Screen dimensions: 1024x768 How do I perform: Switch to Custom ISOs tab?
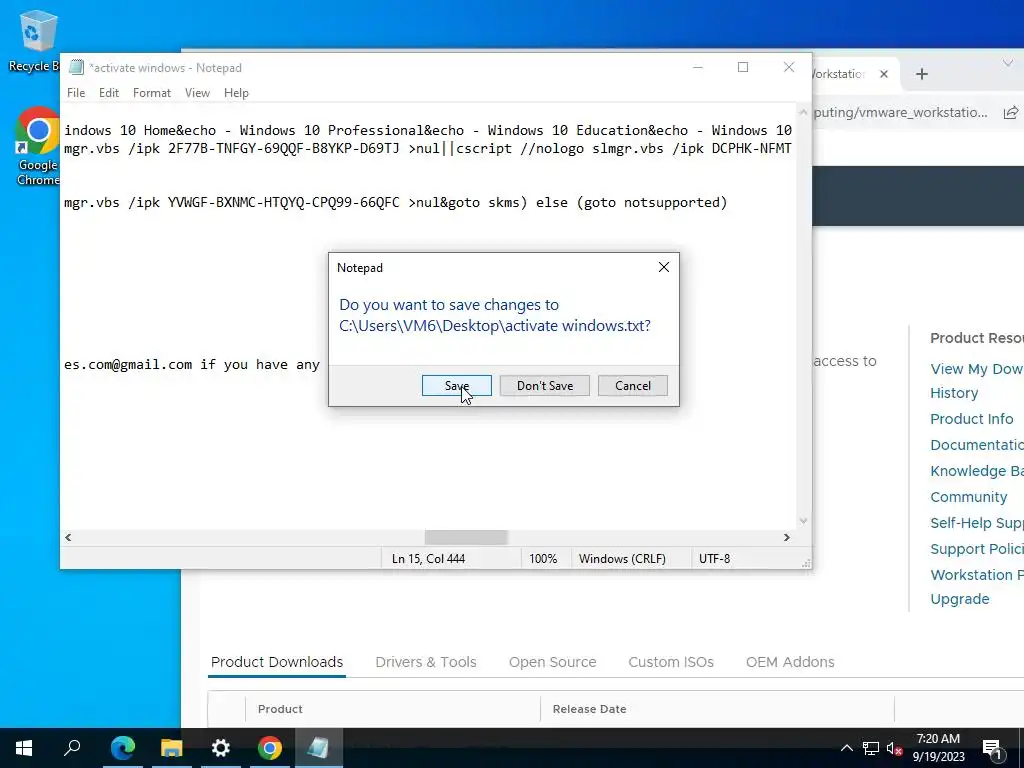pos(671,662)
